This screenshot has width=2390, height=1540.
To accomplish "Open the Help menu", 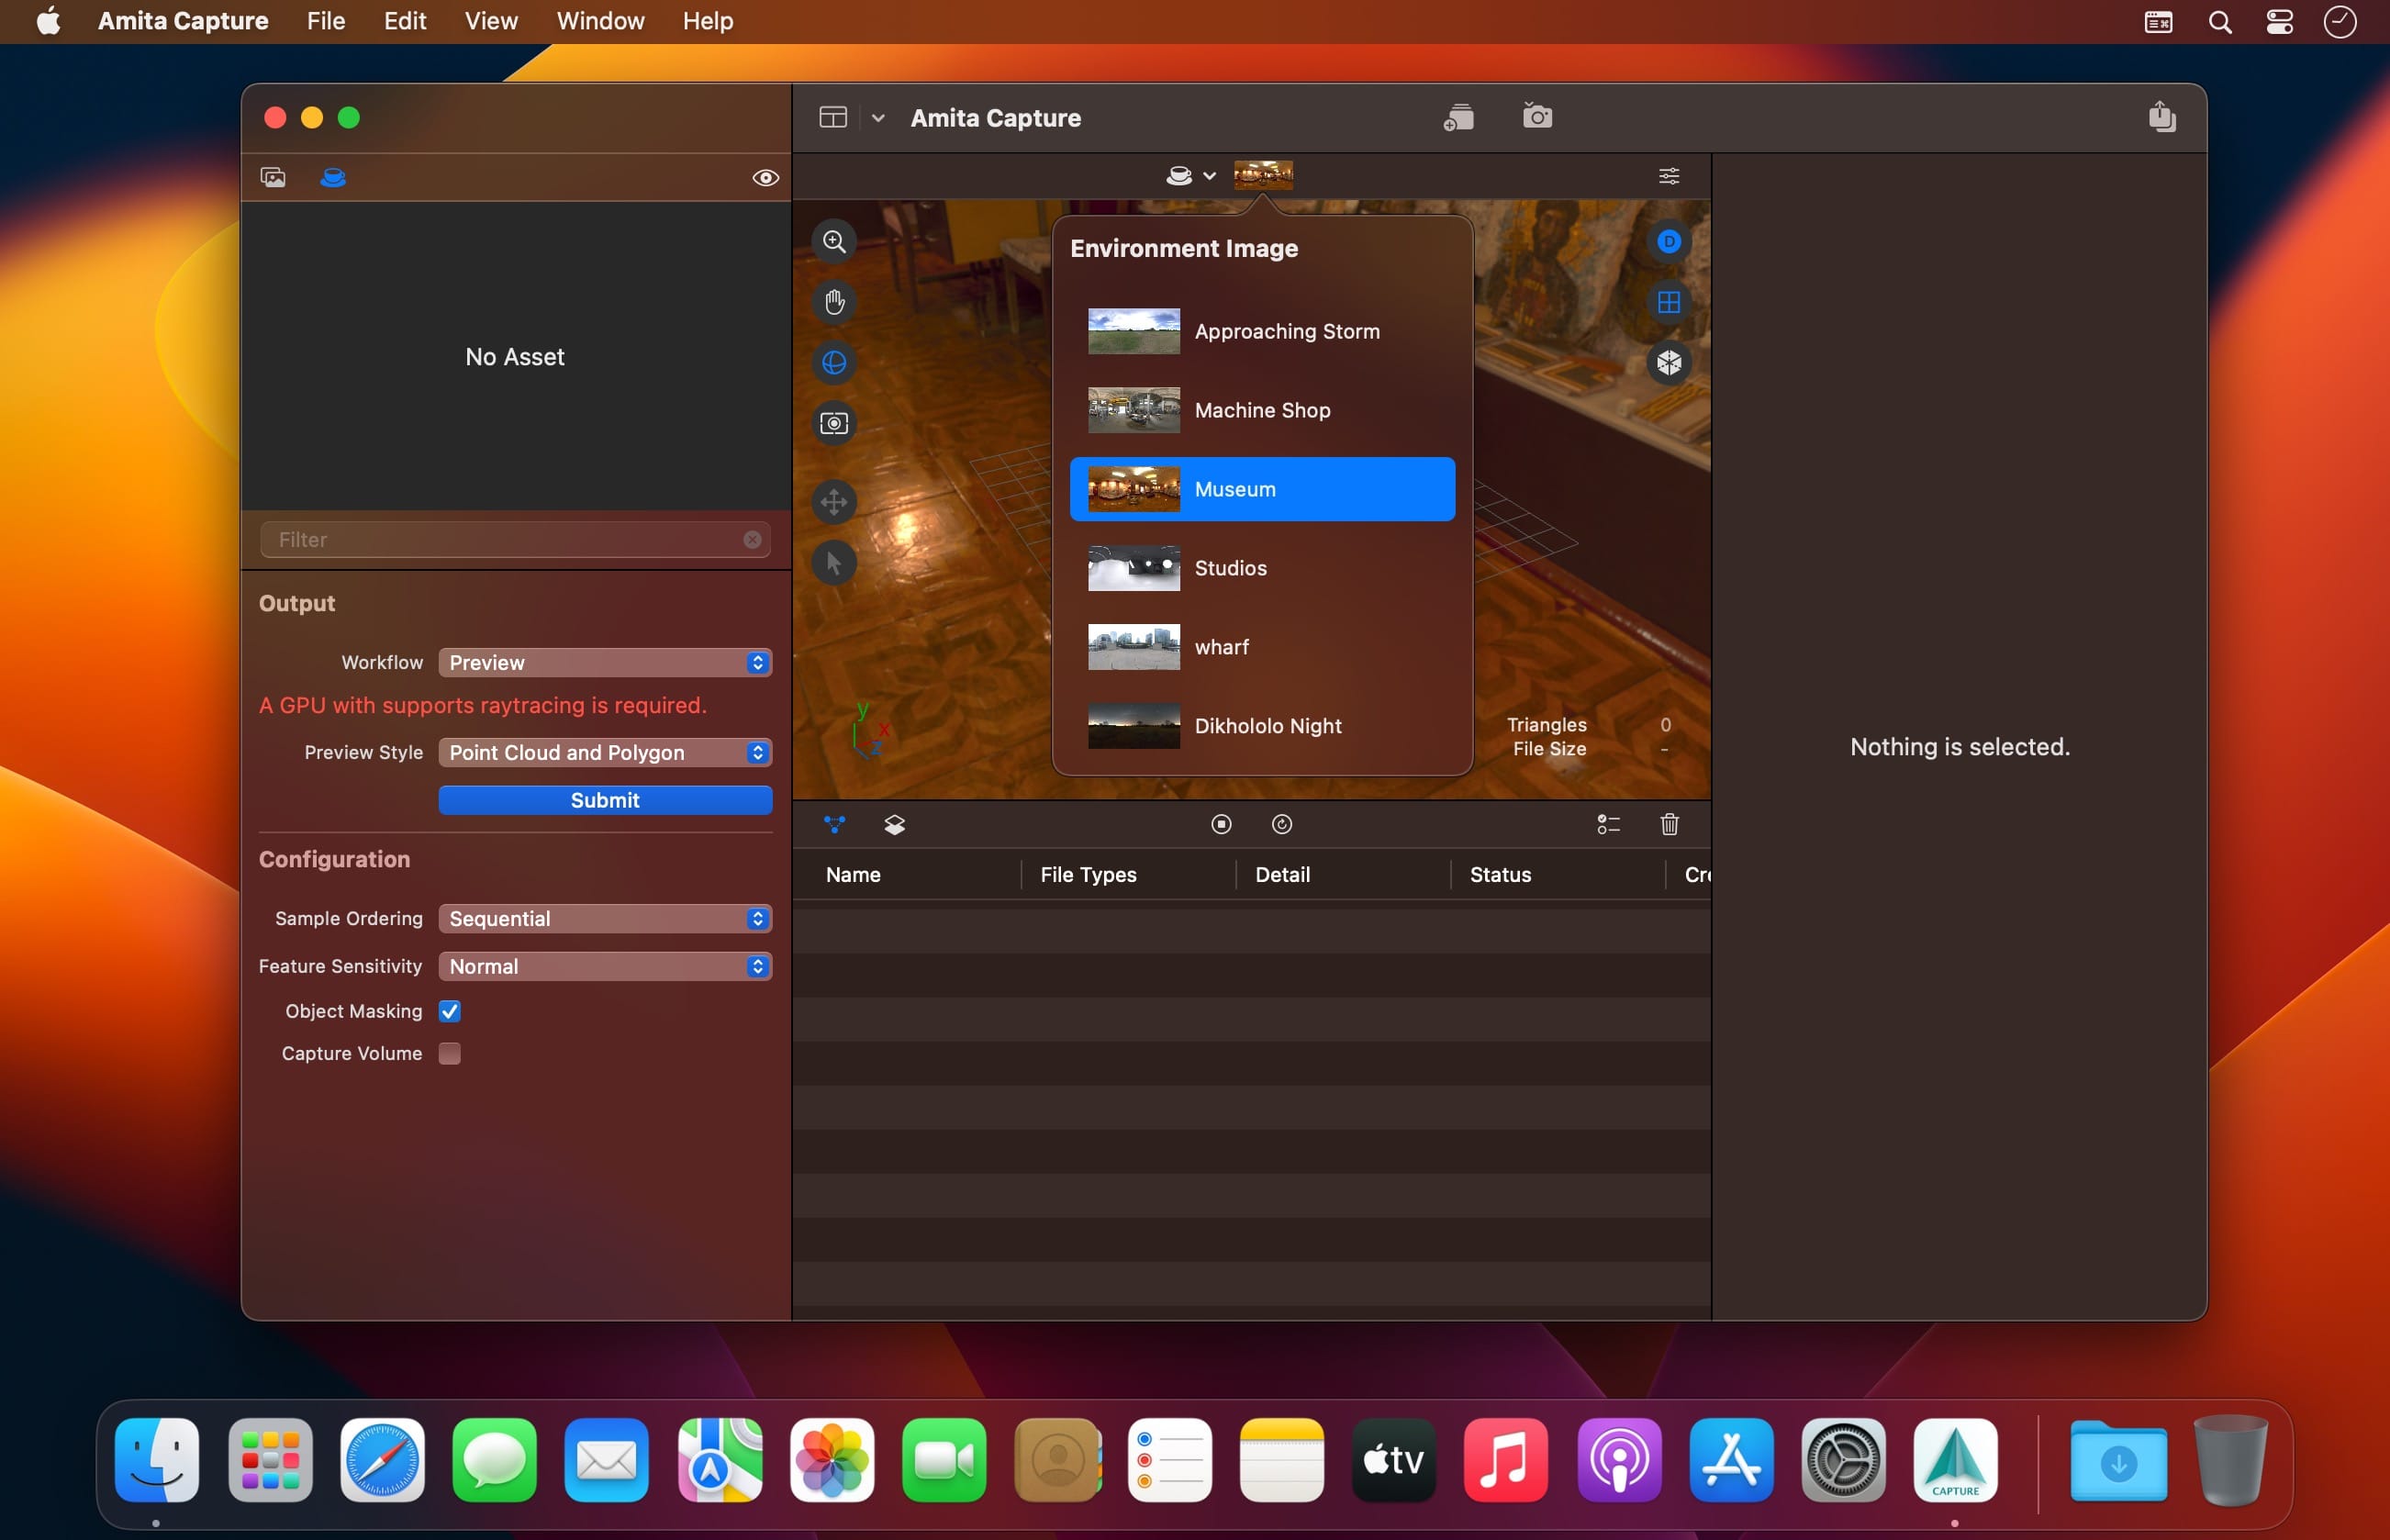I will coord(708,21).
